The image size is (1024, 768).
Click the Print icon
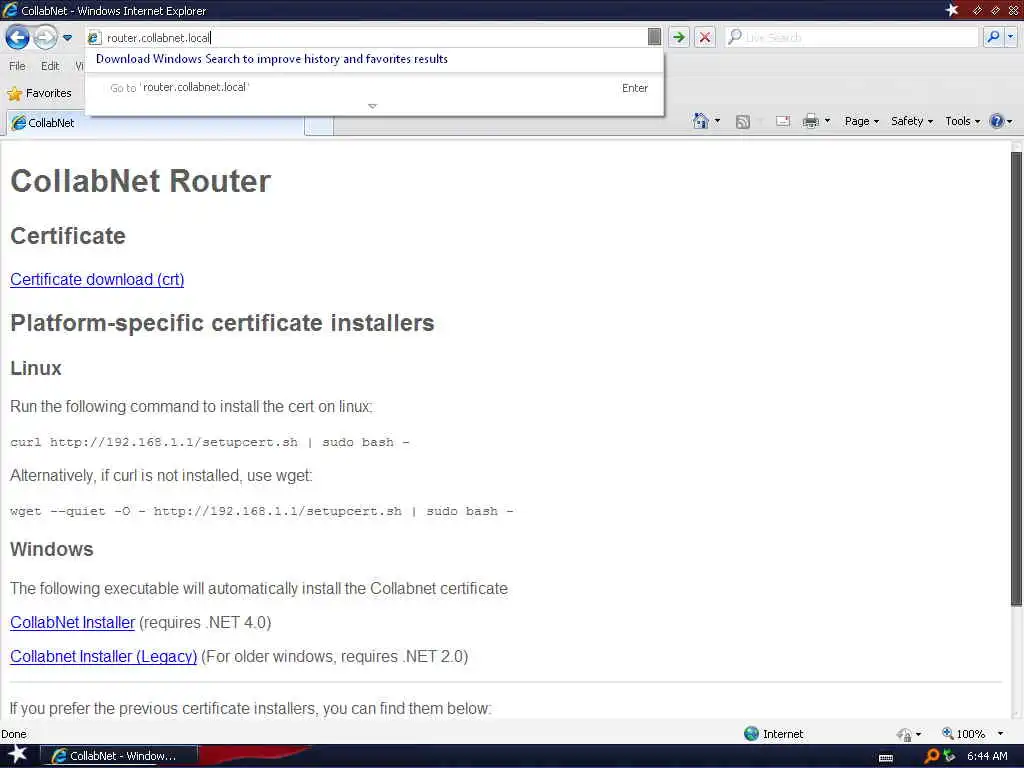pyautogui.click(x=810, y=121)
